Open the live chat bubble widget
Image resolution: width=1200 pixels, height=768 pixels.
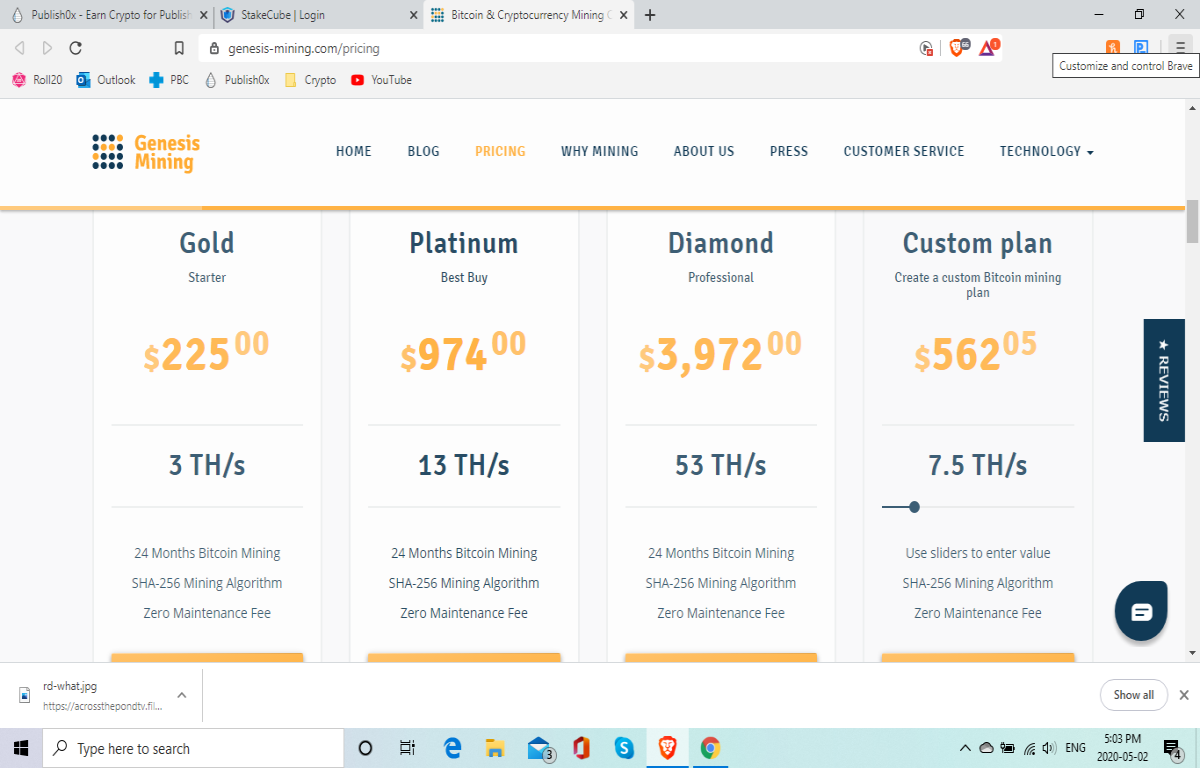[1141, 611]
